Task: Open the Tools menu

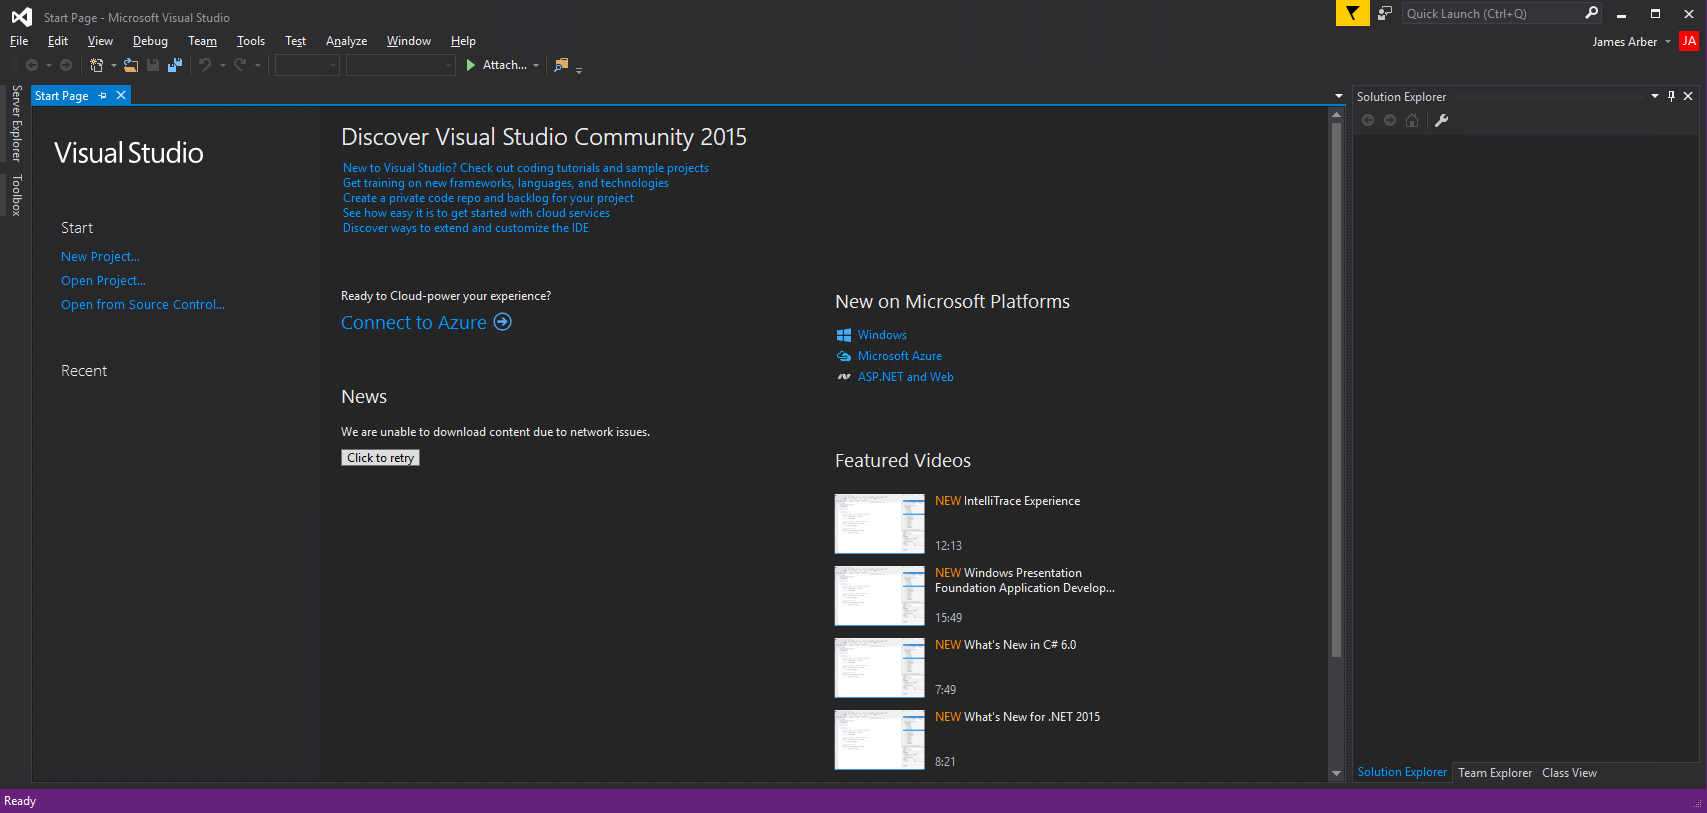Action: coord(251,41)
